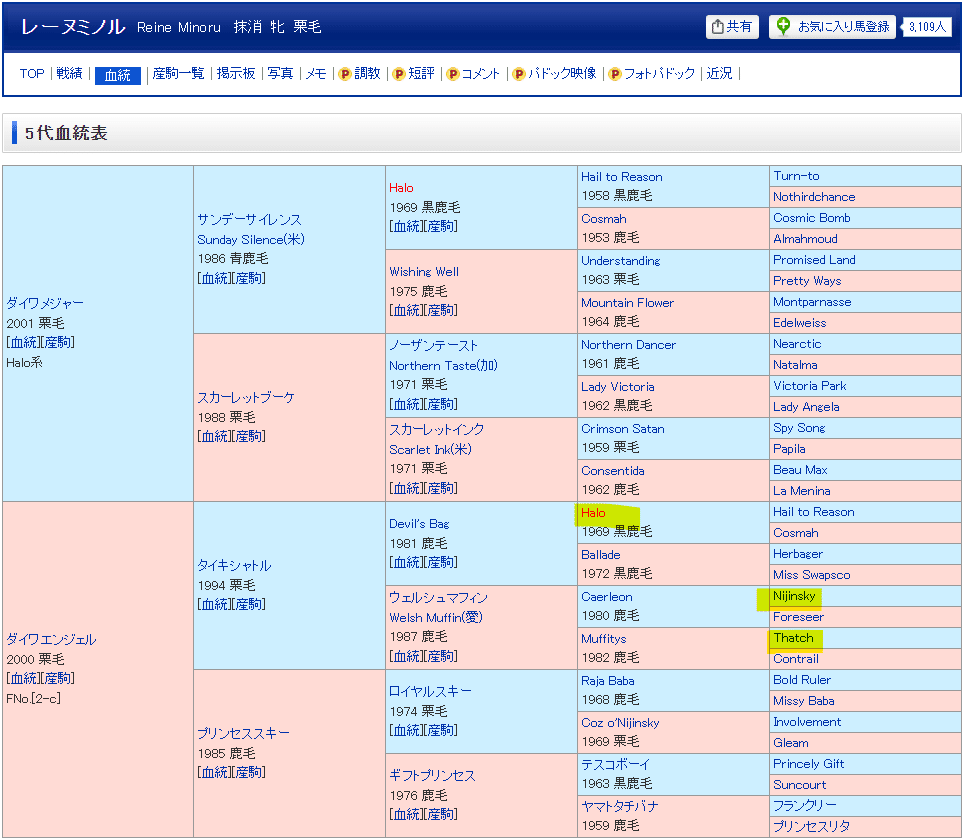
Task: Open the Lady Victoria link
Action: 617,386
